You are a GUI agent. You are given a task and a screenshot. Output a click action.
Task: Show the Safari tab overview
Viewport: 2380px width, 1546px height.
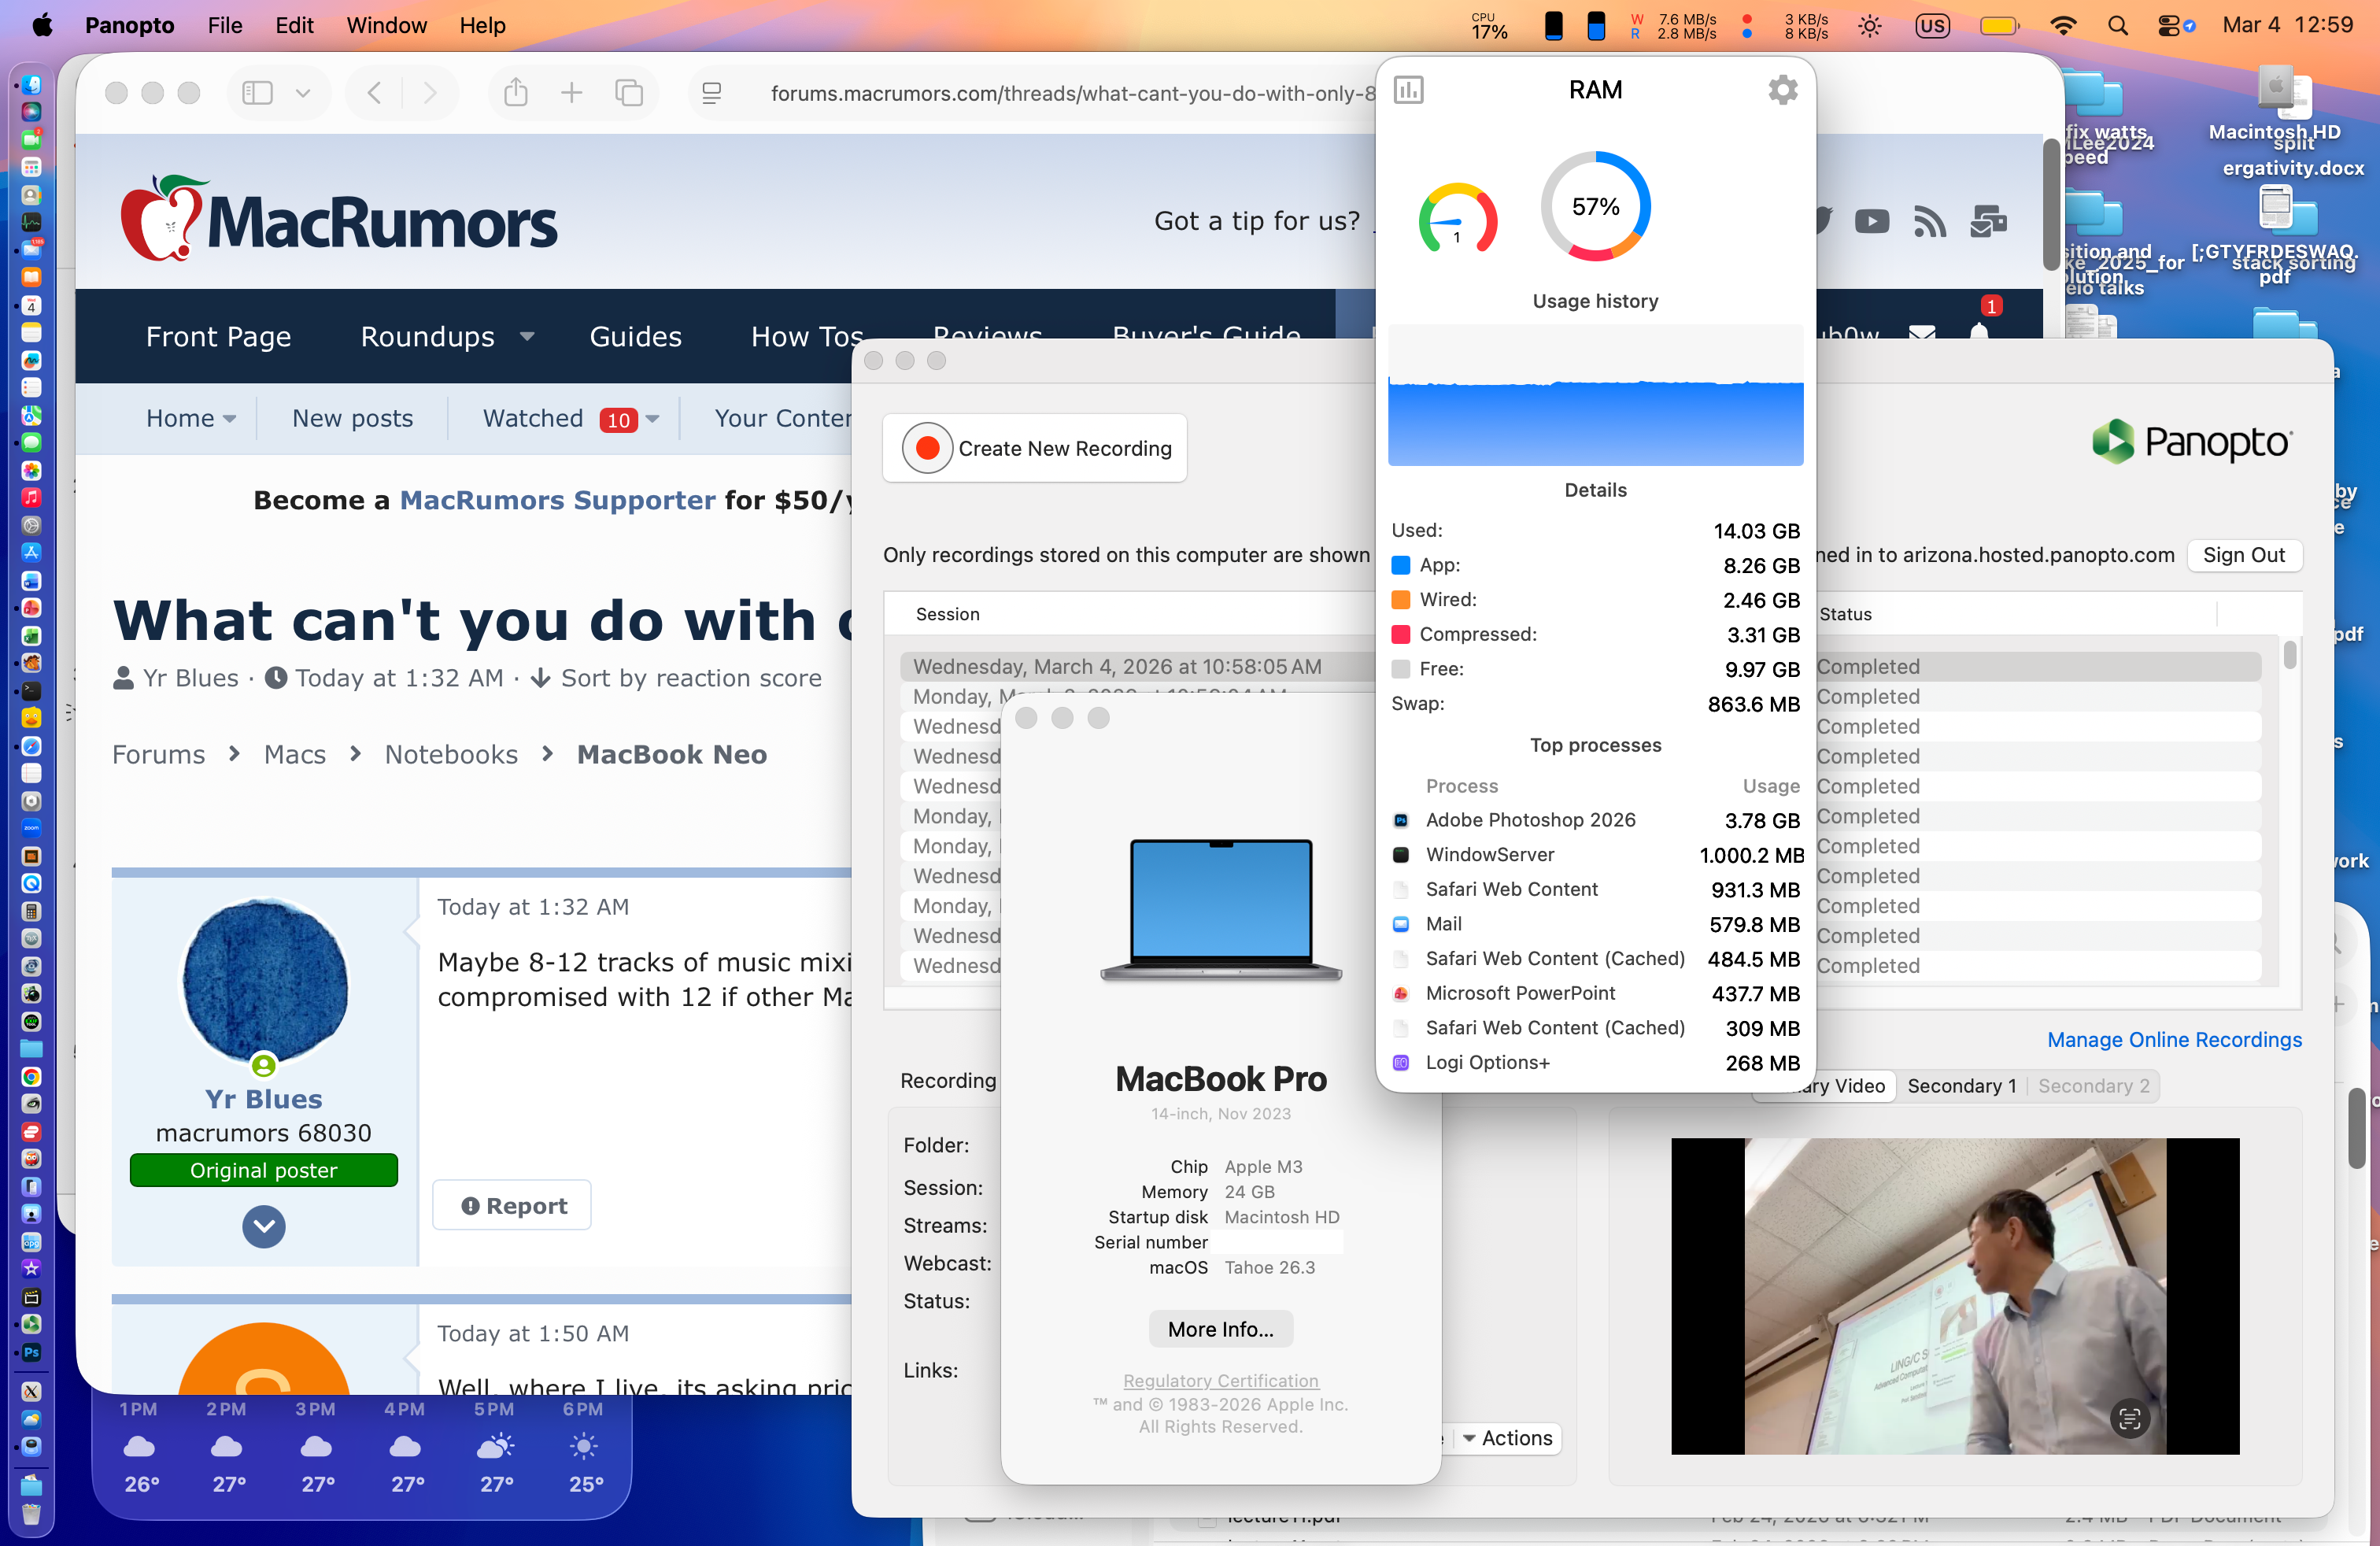(x=629, y=93)
